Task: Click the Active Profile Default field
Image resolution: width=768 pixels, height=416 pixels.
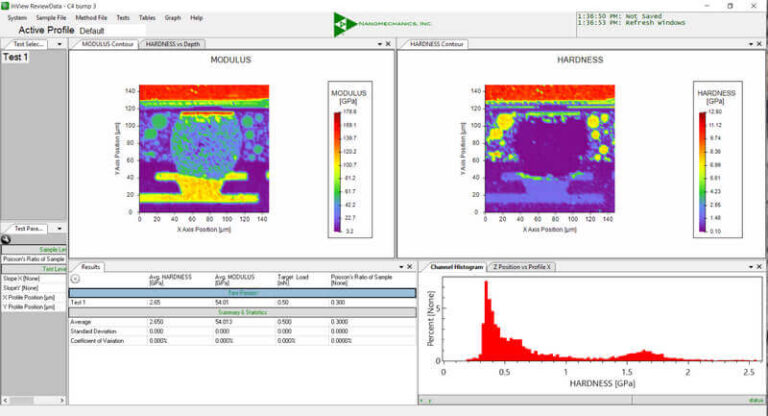Action: [x=93, y=30]
